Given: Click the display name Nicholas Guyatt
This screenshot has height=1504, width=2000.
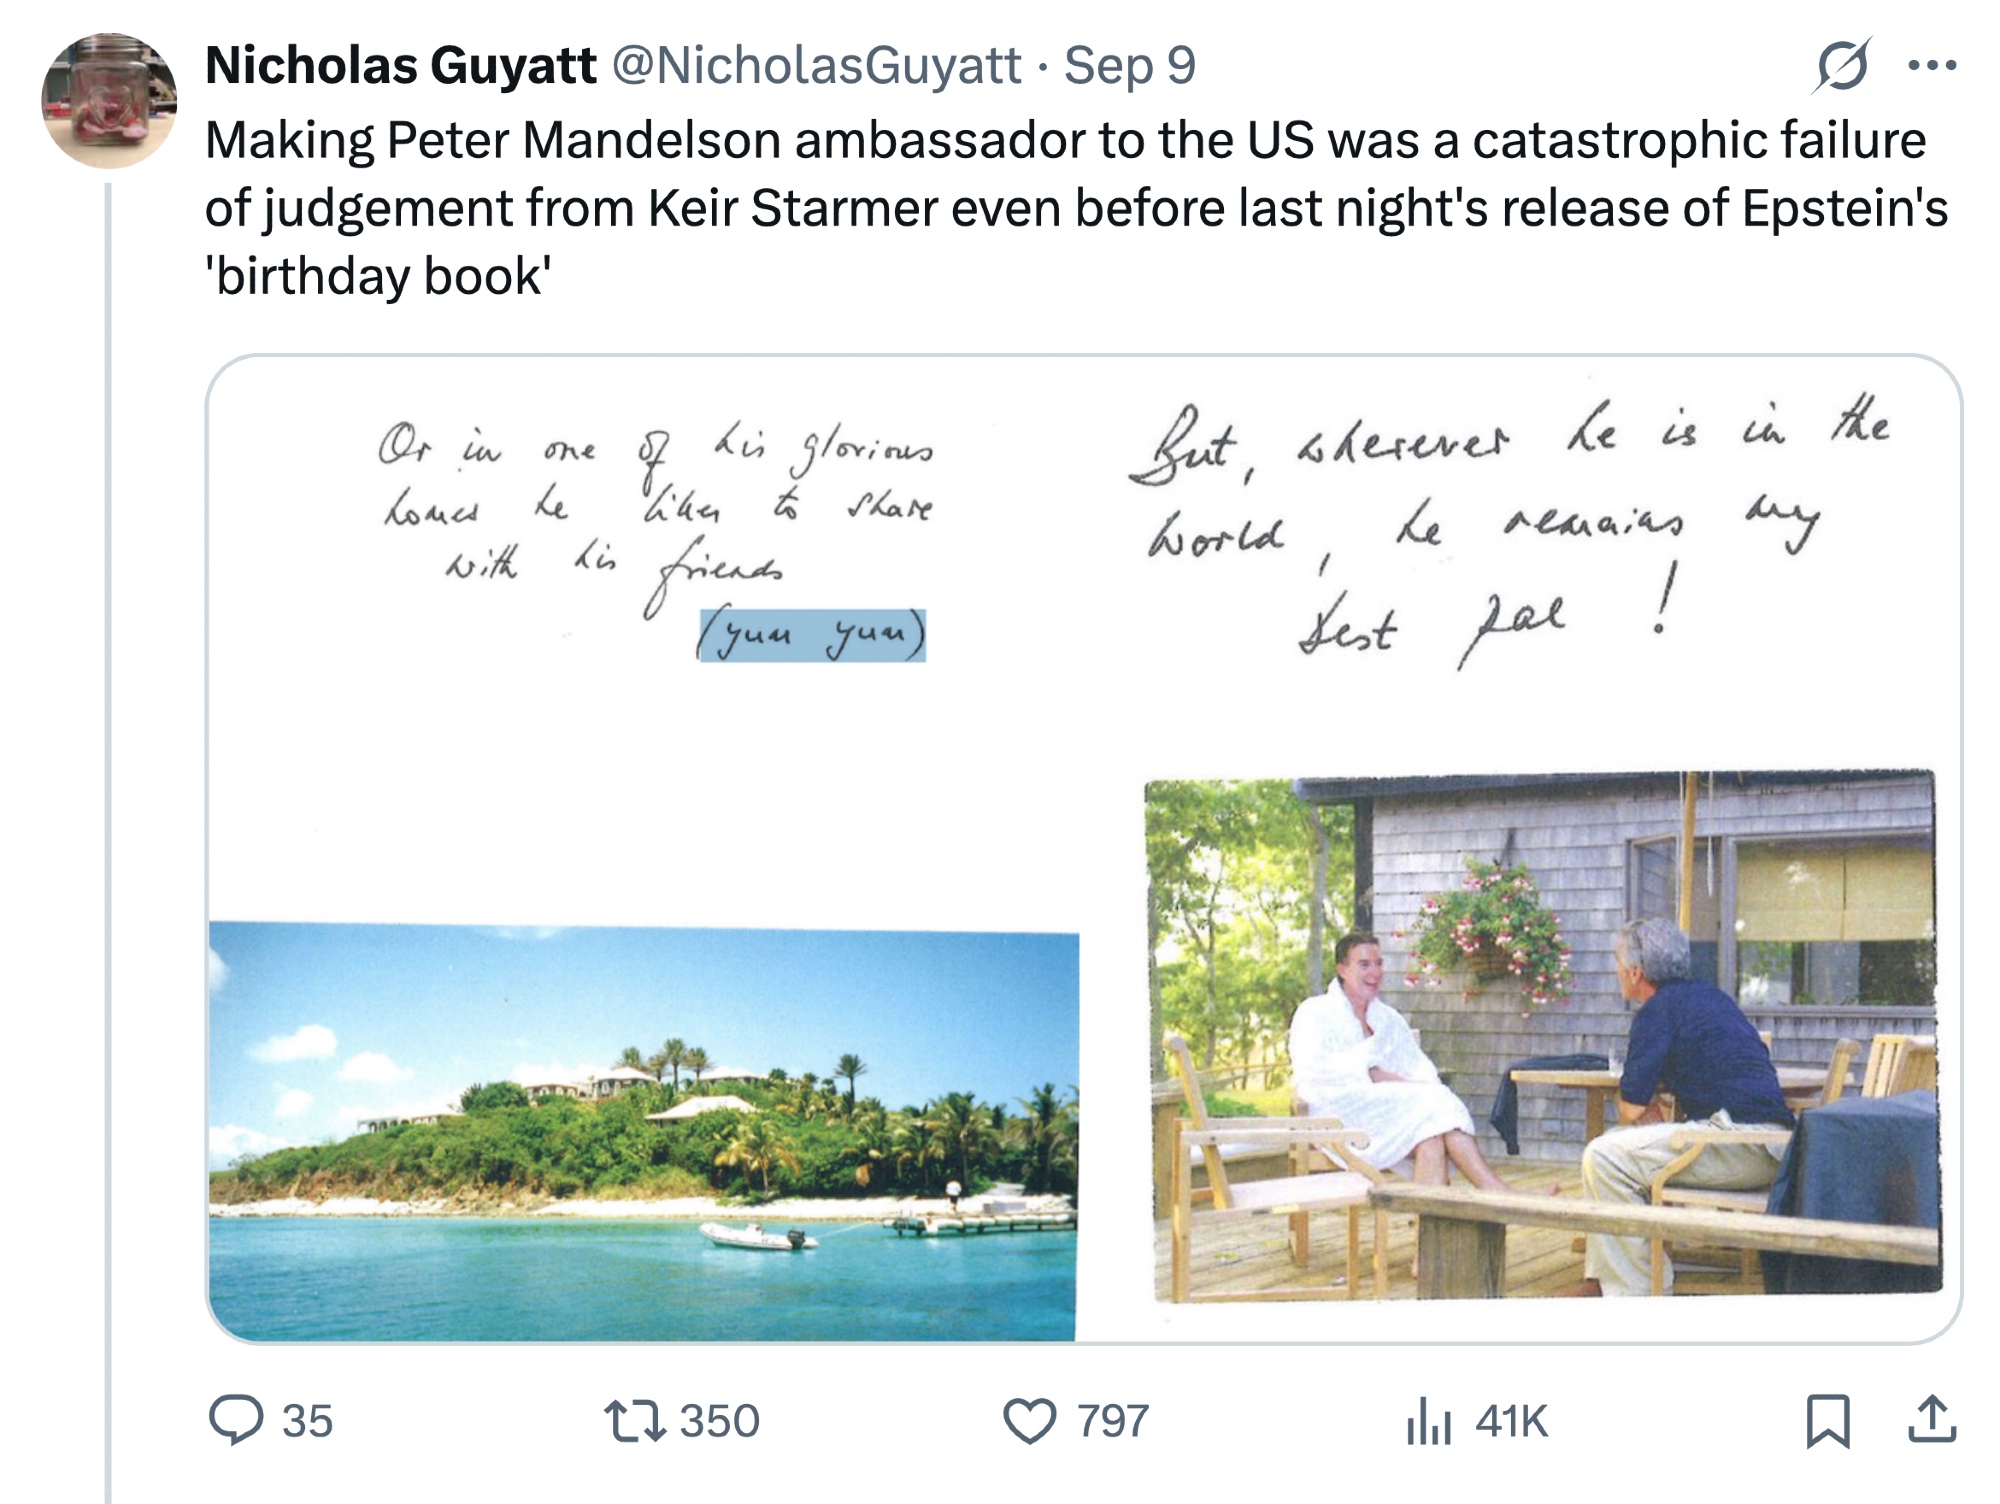Looking at the screenshot, I should [x=401, y=66].
